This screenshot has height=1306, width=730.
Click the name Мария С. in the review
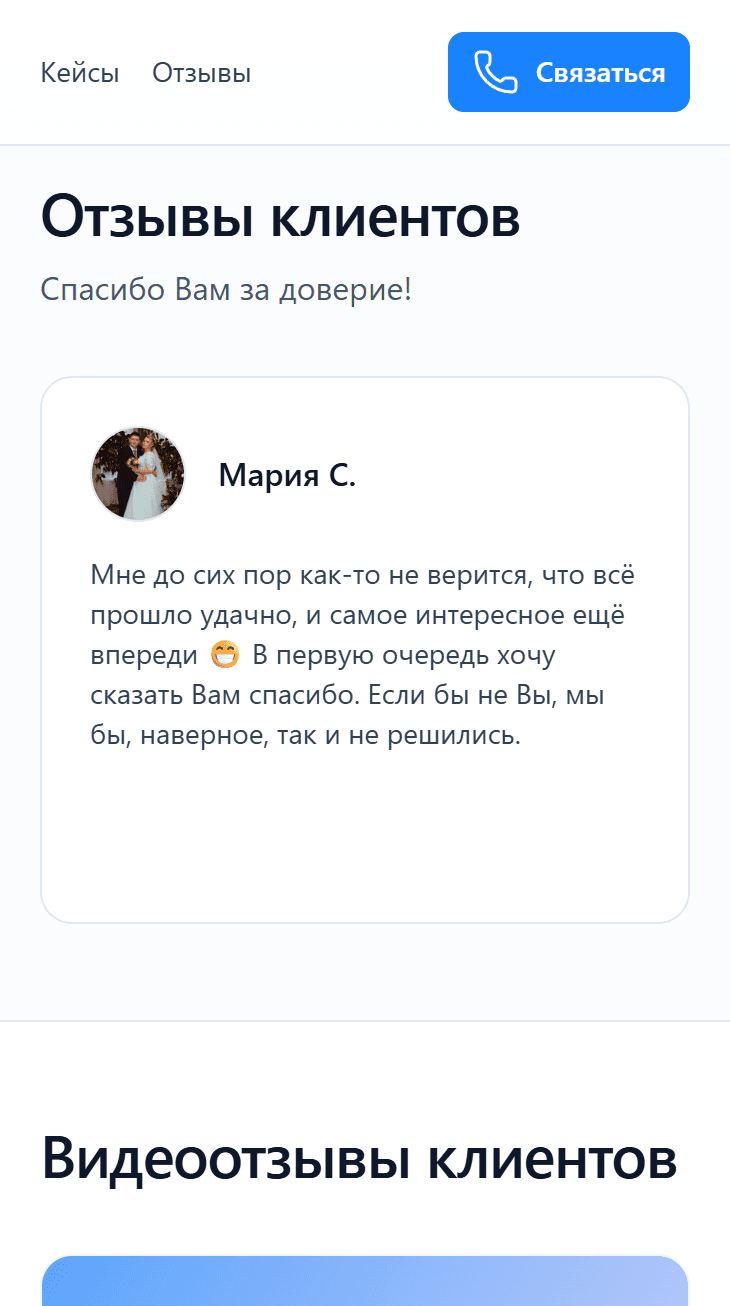point(286,475)
